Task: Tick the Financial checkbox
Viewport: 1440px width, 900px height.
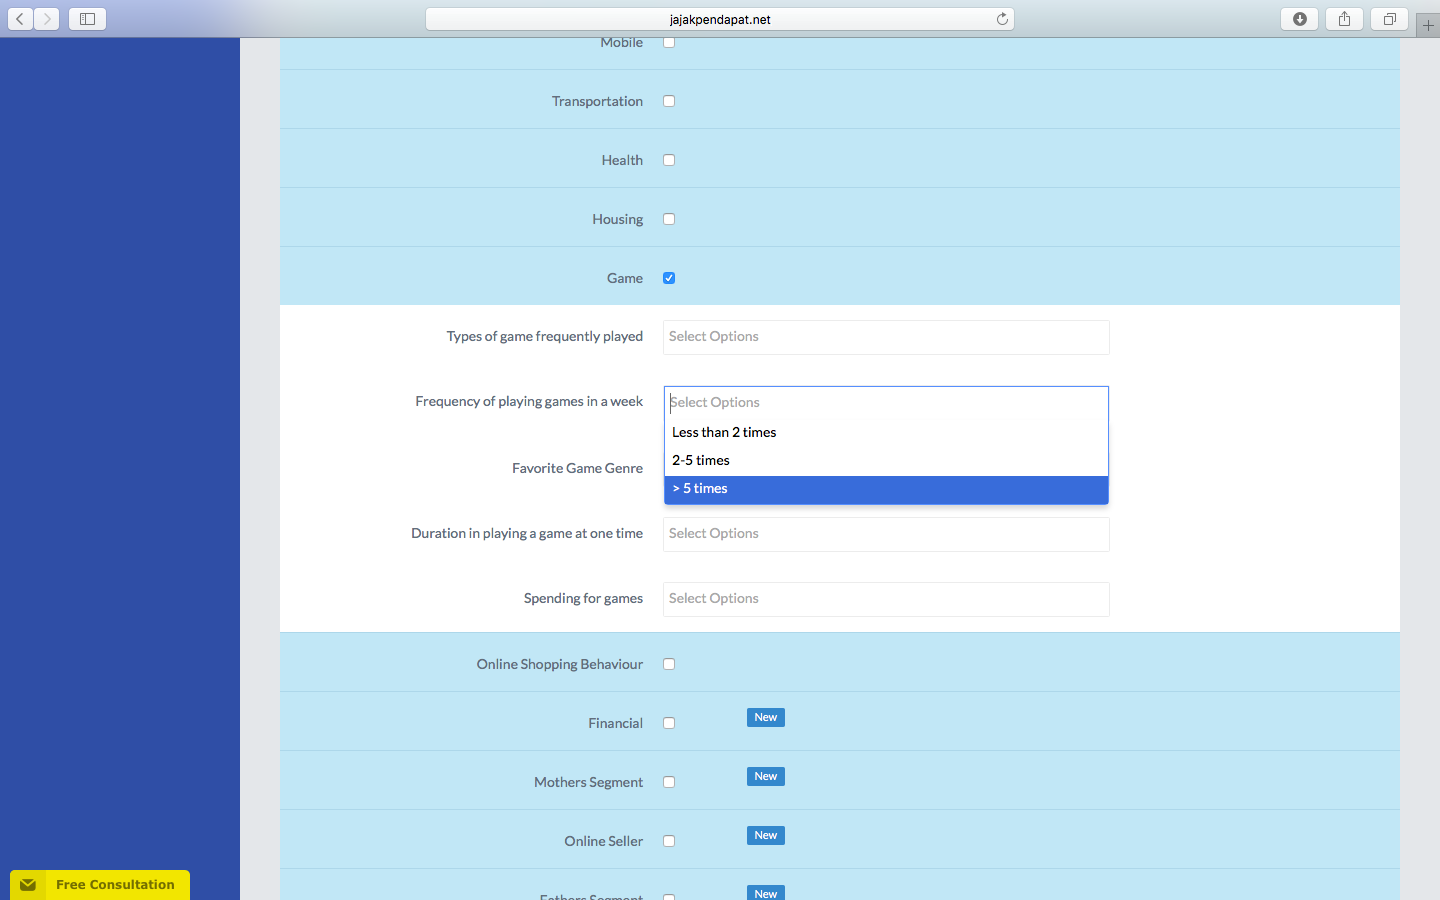Action: point(669,723)
